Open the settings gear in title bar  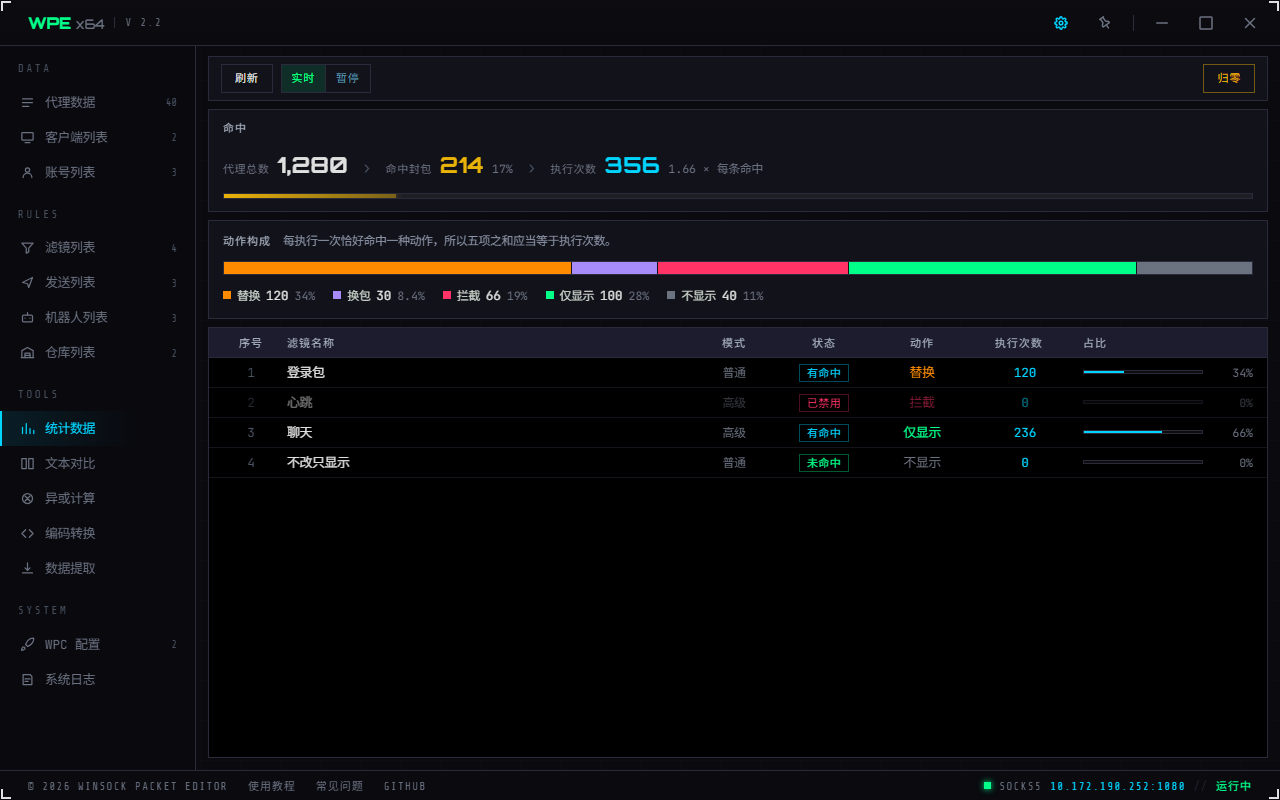point(1061,23)
